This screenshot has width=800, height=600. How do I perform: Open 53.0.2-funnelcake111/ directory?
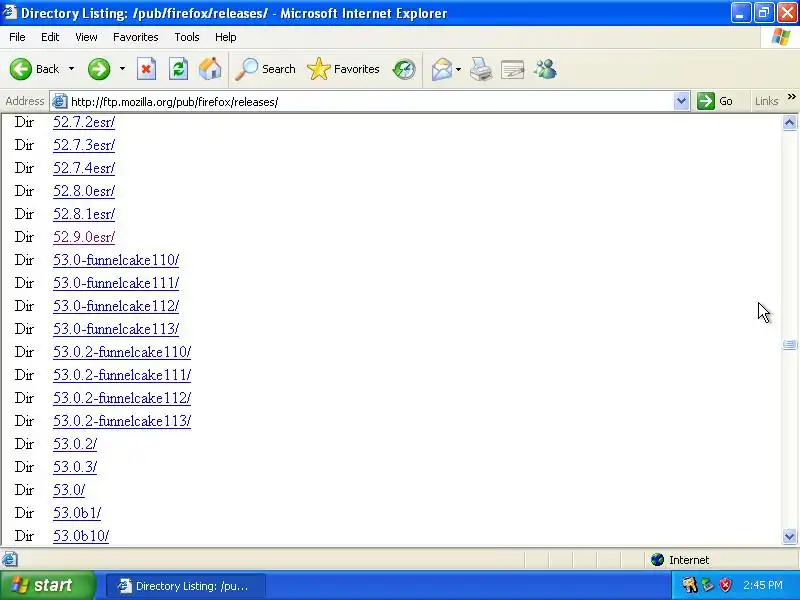pyautogui.click(x=122, y=375)
